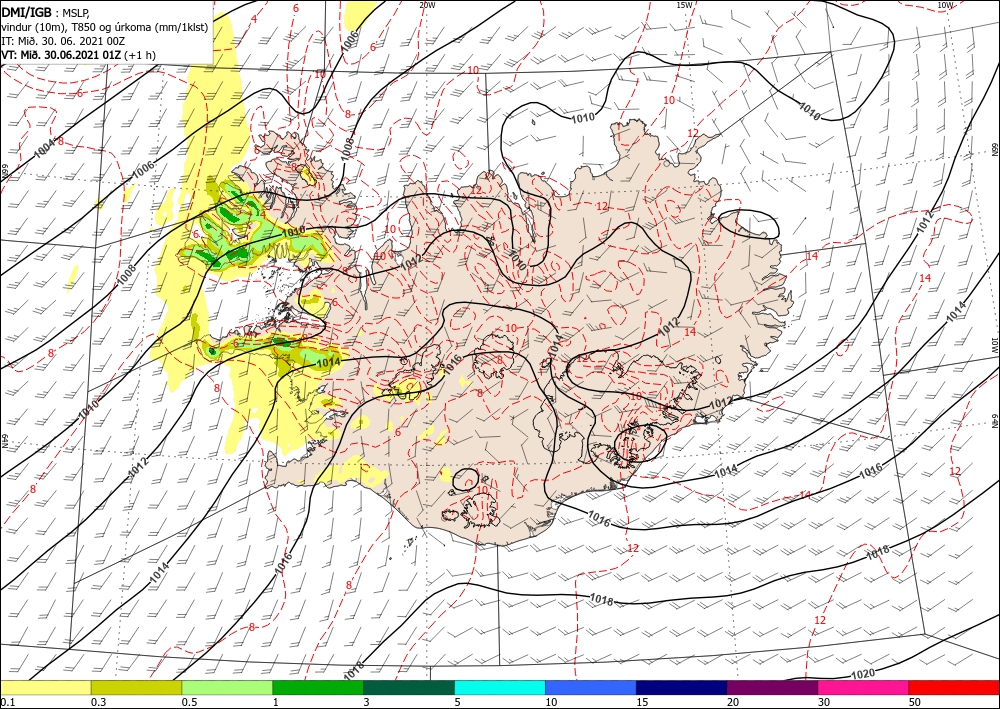Image resolution: width=1000 pixels, height=709 pixels.
Task: Click the yellow 0.1–0.3 precipitation legend swatch
Action: (x=46, y=687)
